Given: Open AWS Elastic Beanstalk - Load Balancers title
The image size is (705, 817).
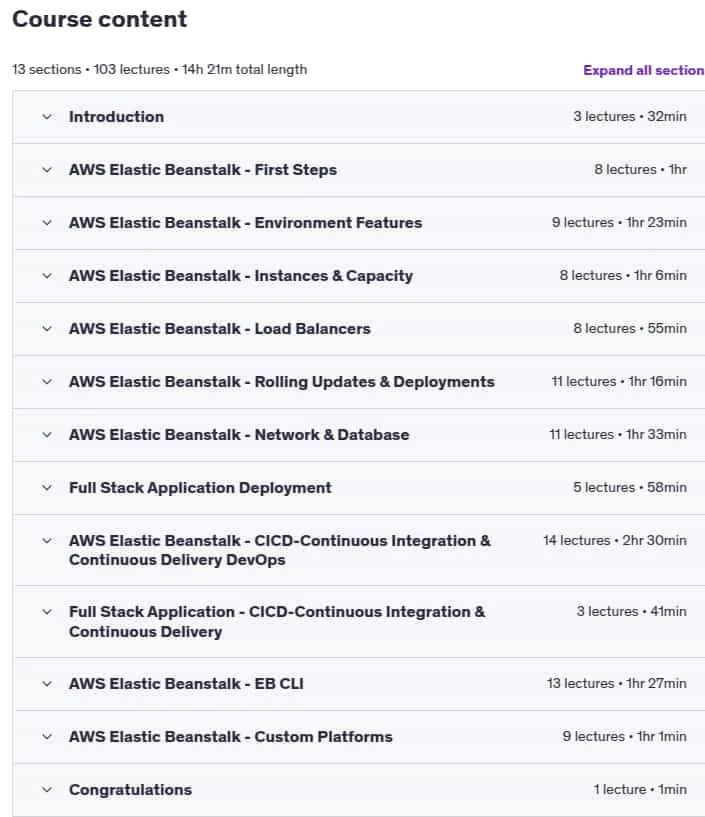Looking at the screenshot, I should point(219,329).
